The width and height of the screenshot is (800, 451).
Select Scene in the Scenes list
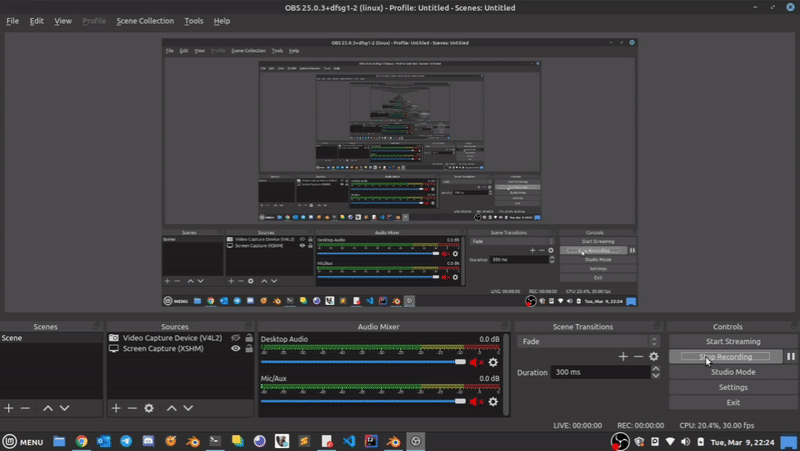point(51,338)
